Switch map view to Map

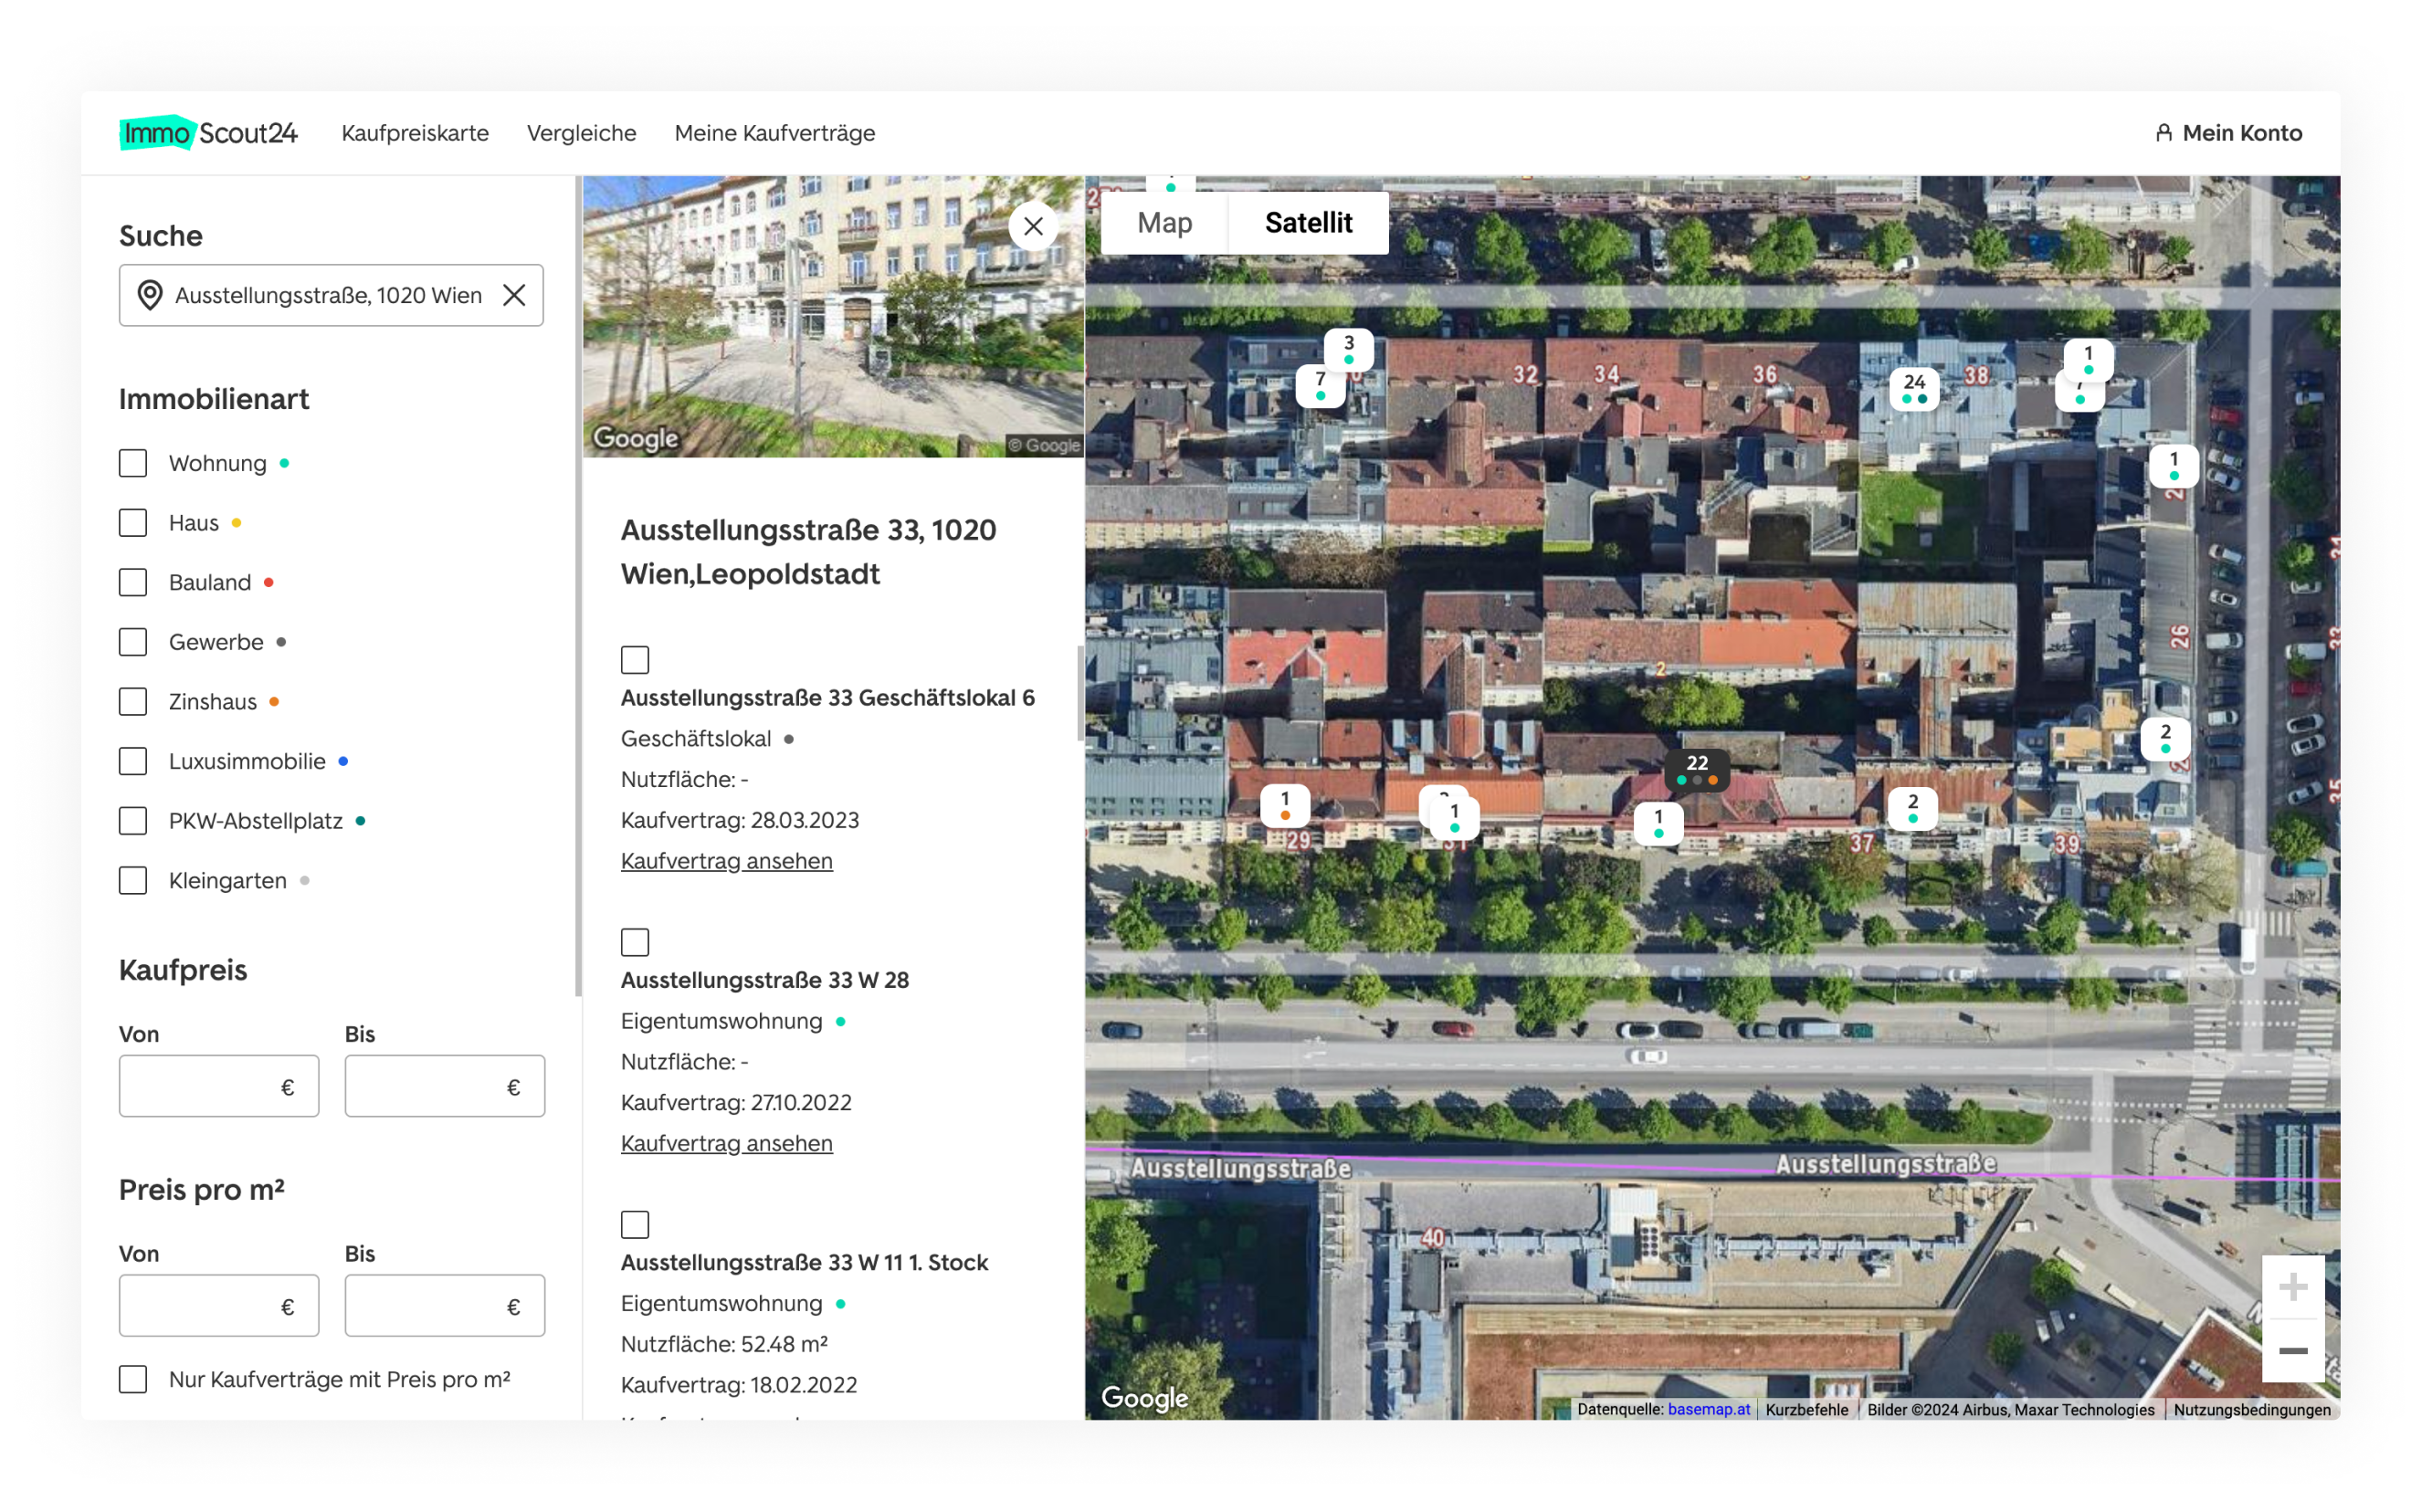click(x=1164, y=223)
